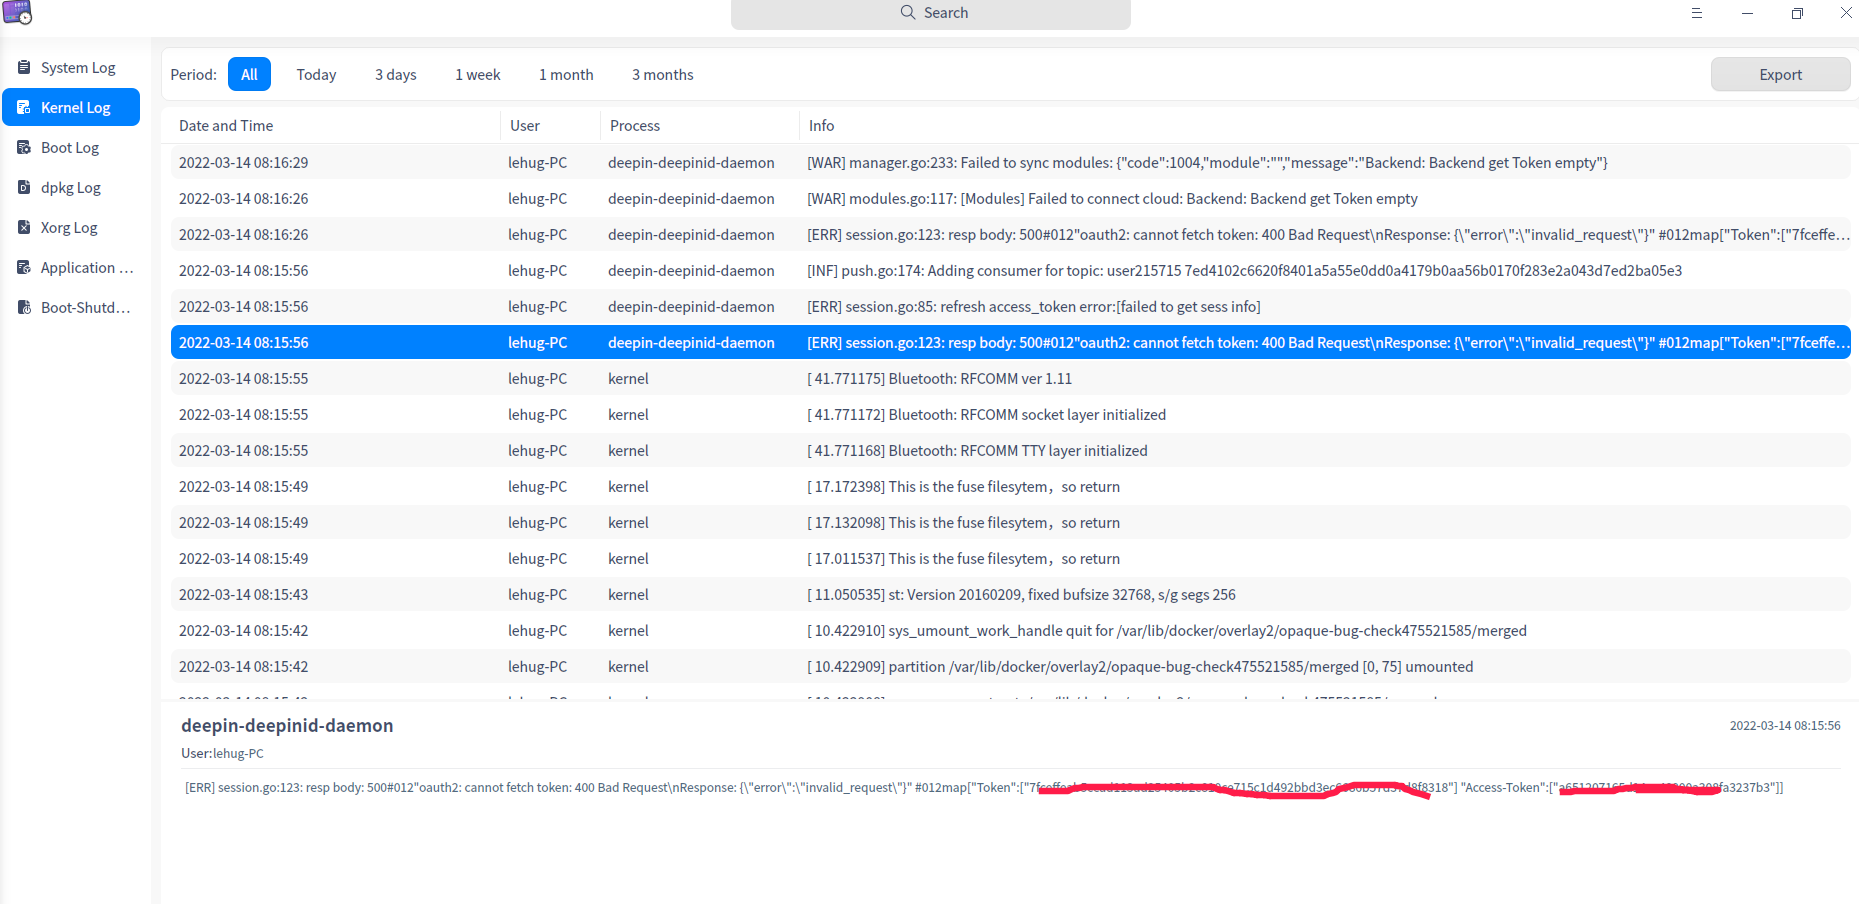
Task: Open the hamburger menu
Action: coord(1697,13)
